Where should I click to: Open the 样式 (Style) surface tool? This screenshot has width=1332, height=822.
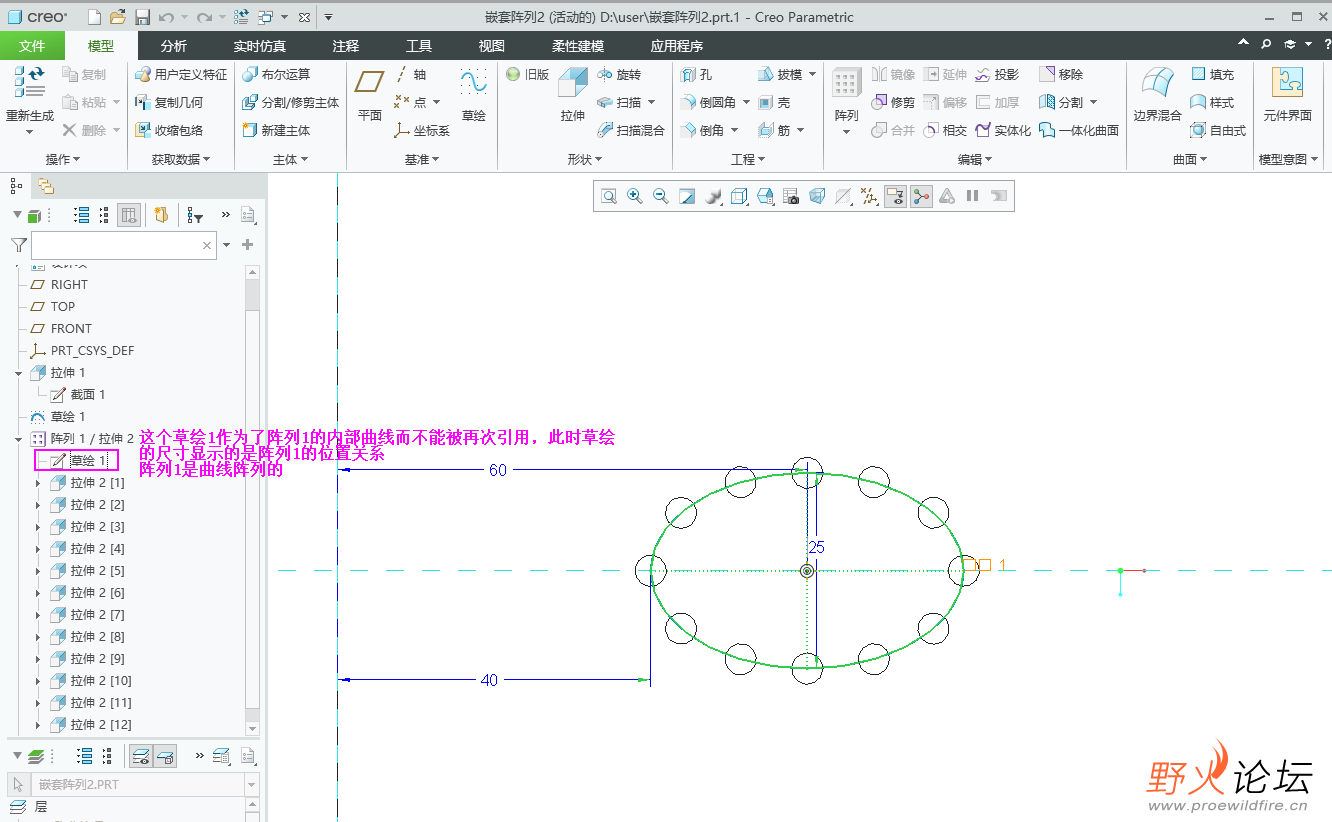click(x=1213, y=102)
